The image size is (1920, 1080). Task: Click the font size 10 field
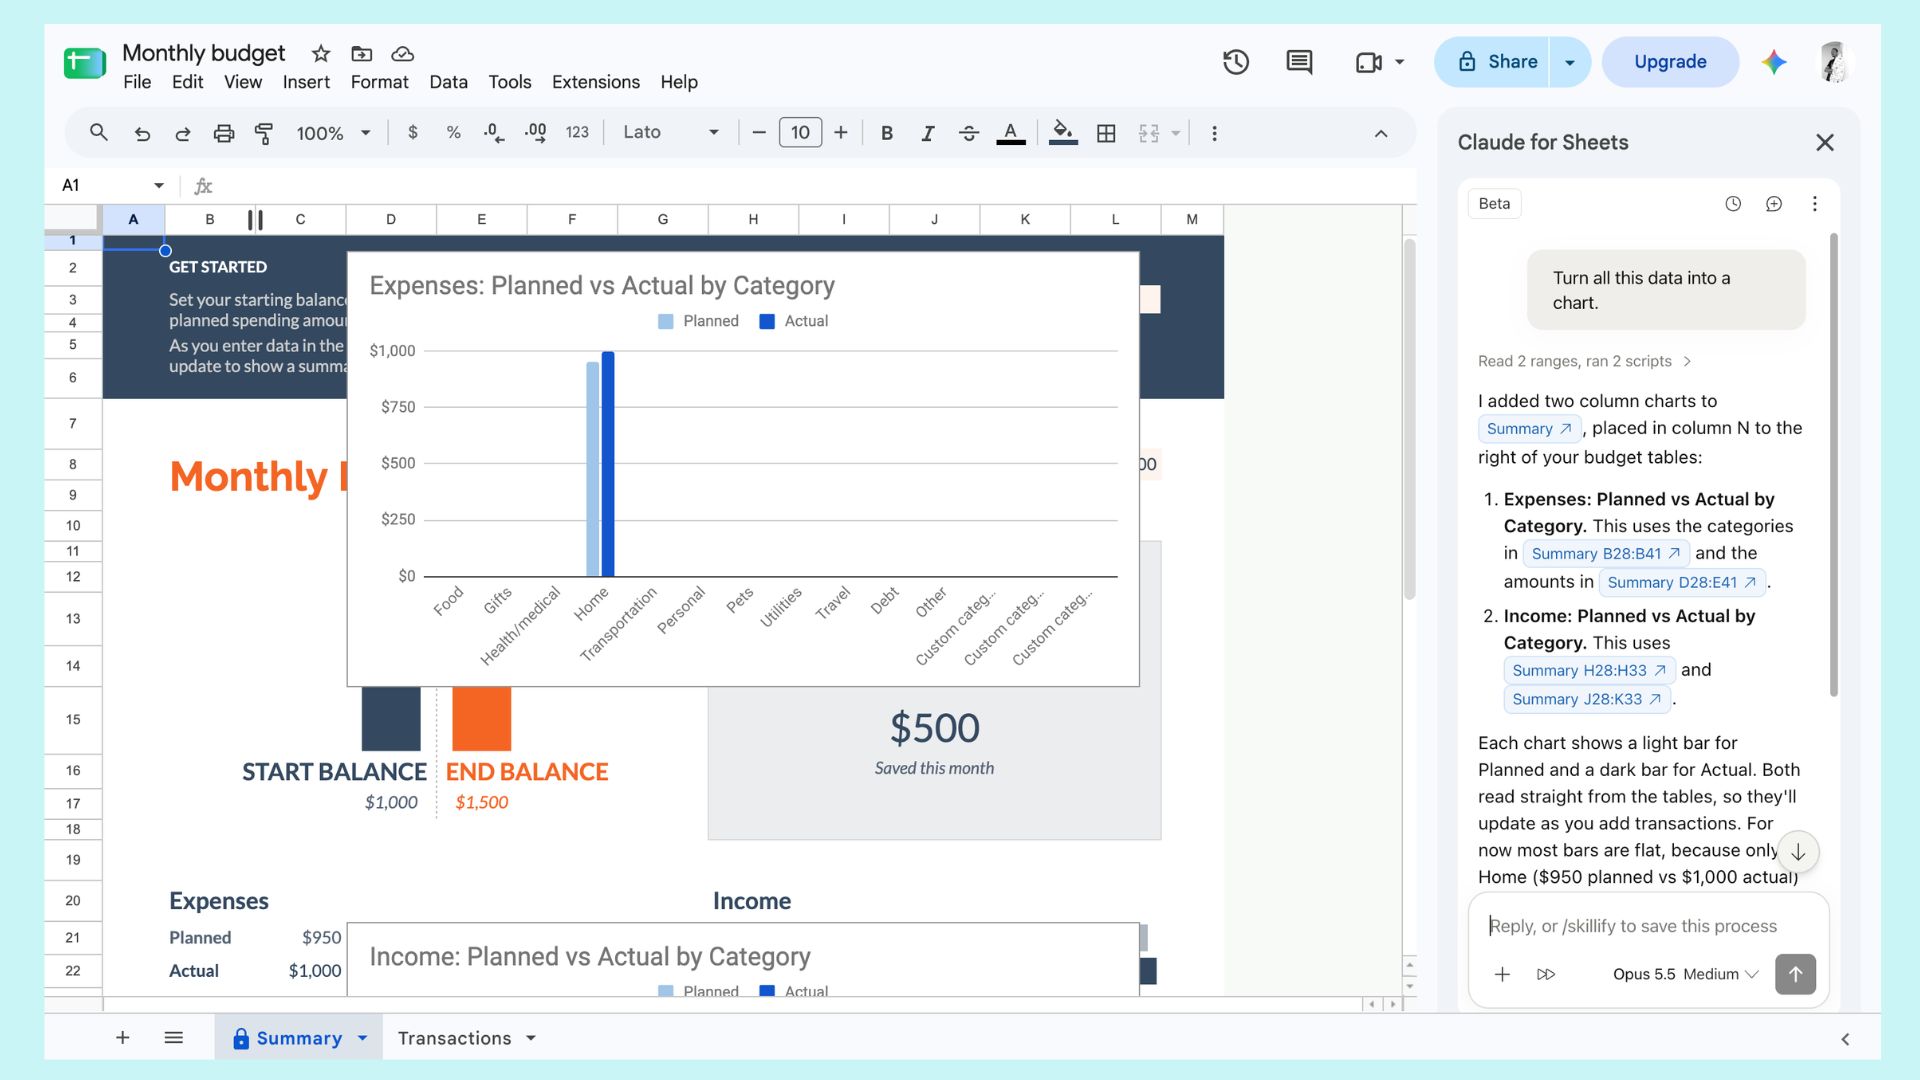click(x=800, y=132)
